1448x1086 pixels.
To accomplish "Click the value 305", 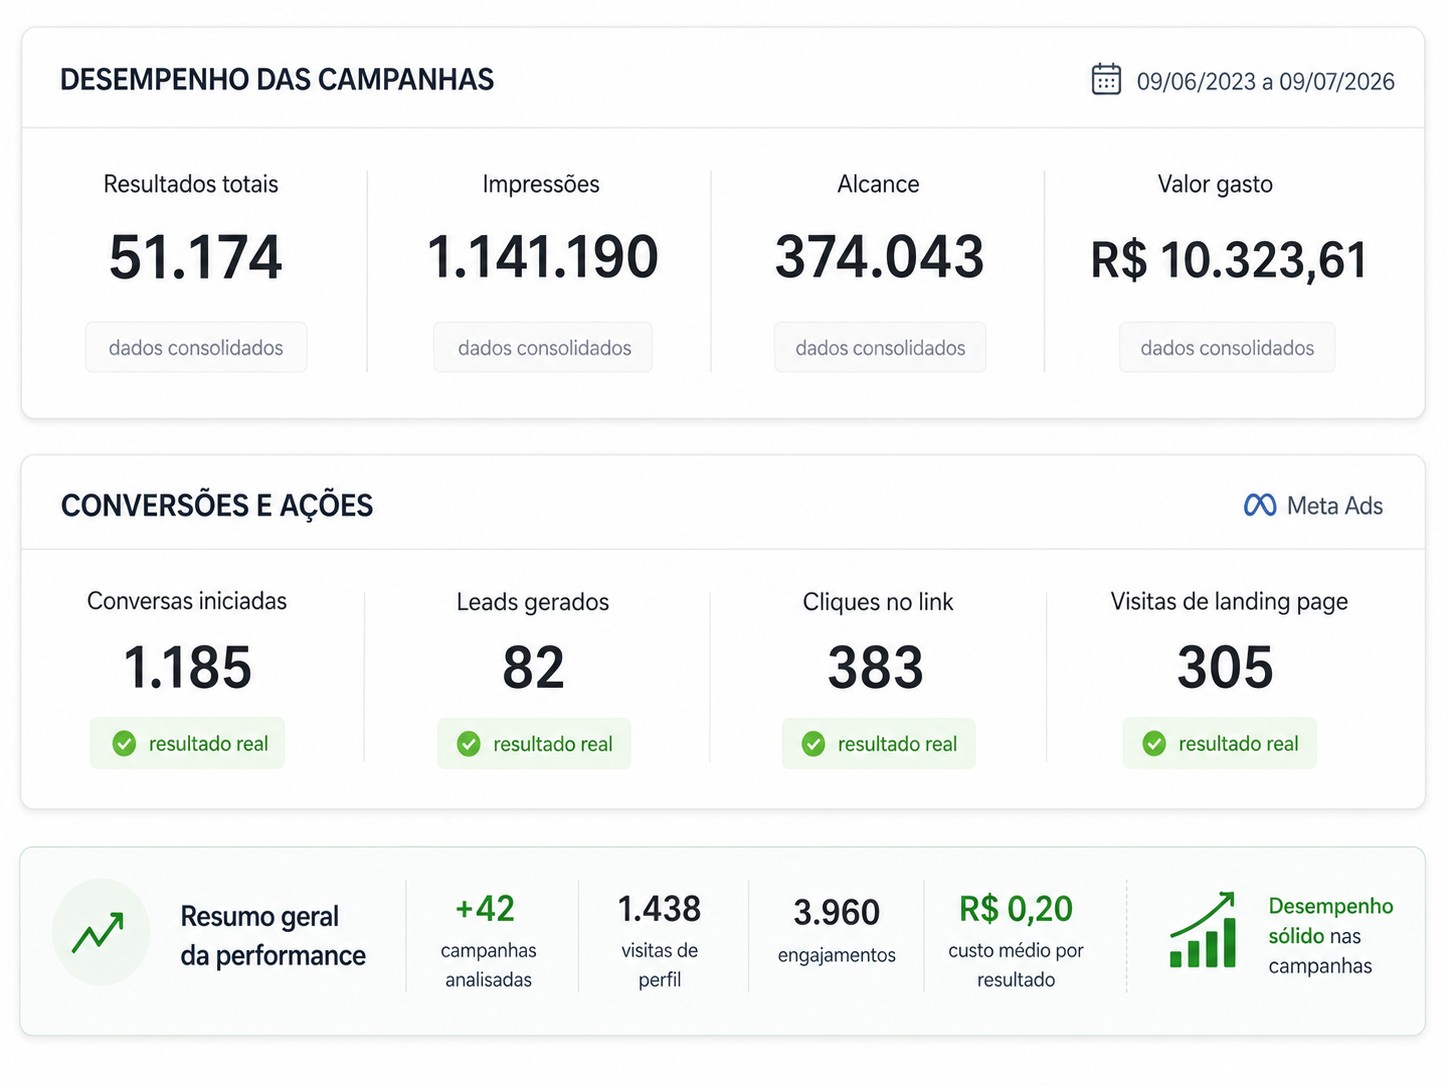I will [1225, 668].
